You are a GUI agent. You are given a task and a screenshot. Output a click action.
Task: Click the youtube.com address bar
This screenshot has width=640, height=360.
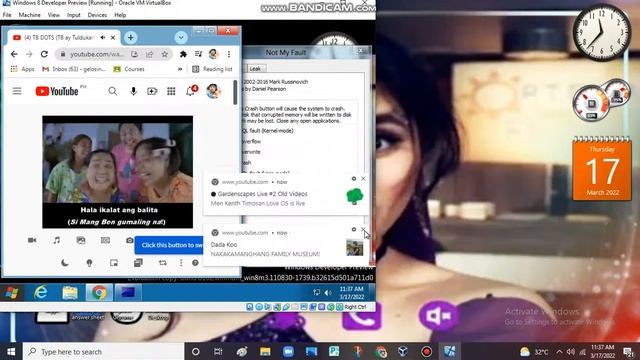point(96,54)
